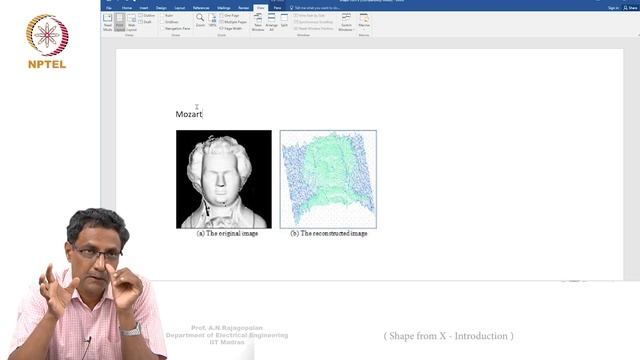
Task: Select the View ribbon tab
Action: pos(260,8)
